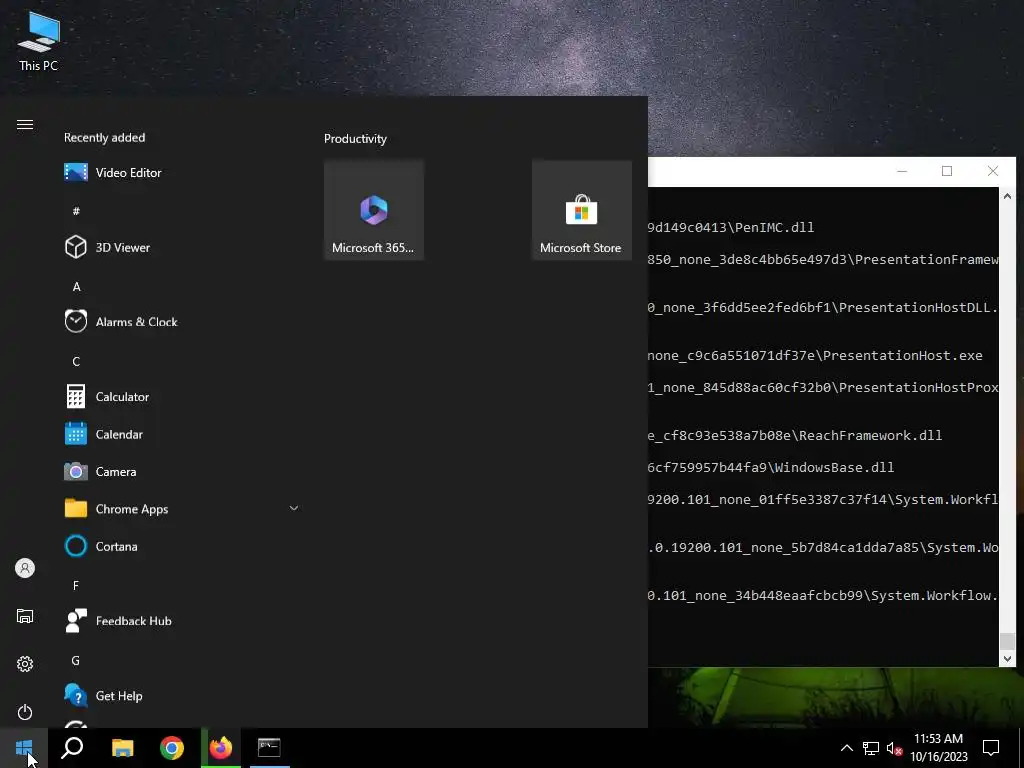
Task: Click the console window scrollbar thumb
Action: pyautogui.click(x=1007, y=641)
